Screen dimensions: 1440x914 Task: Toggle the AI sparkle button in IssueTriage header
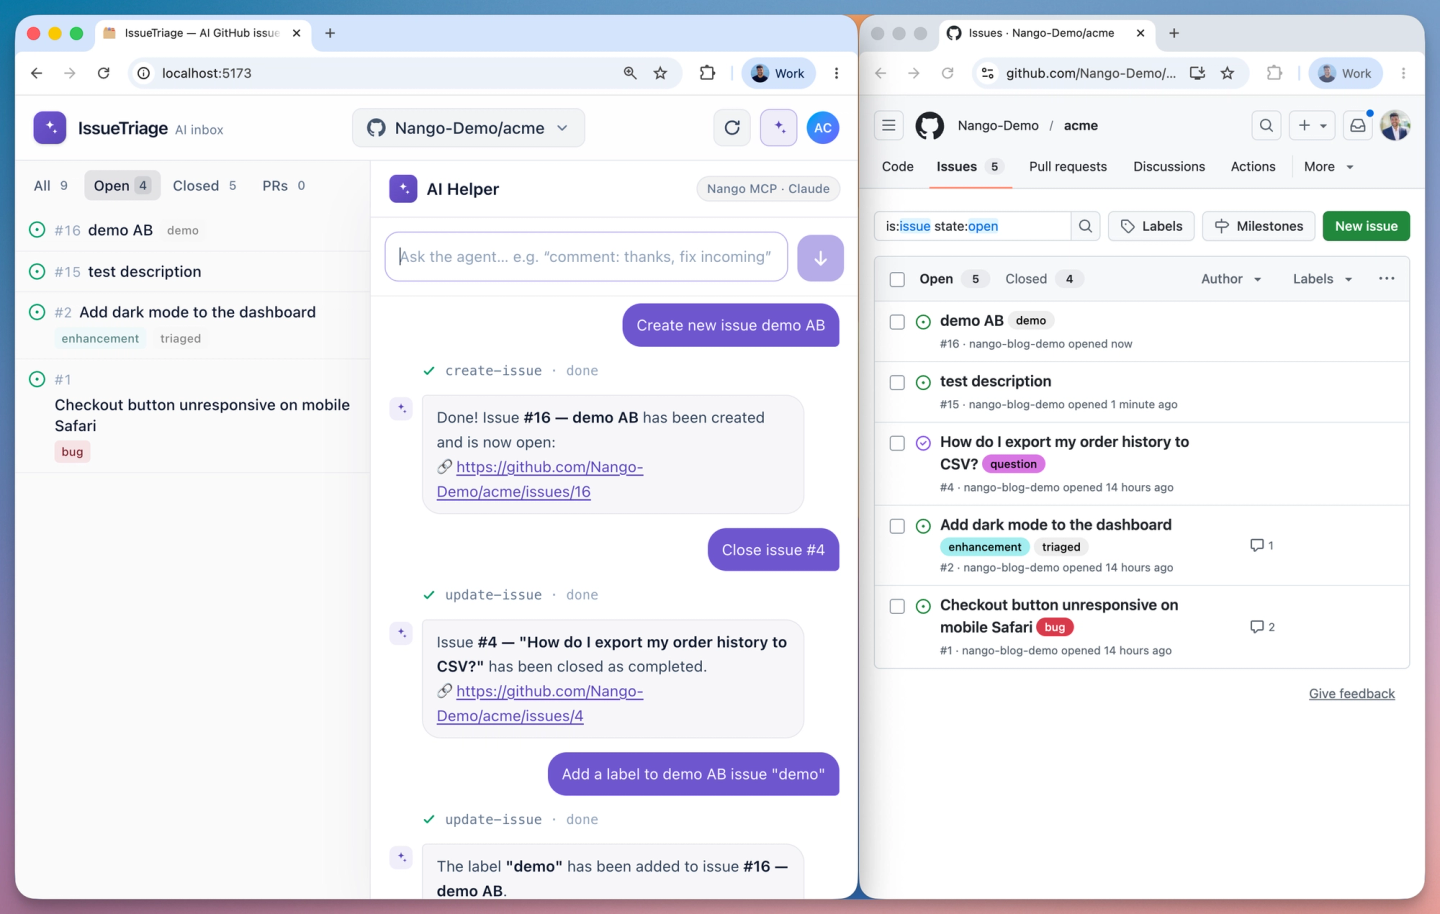point(779,128)
